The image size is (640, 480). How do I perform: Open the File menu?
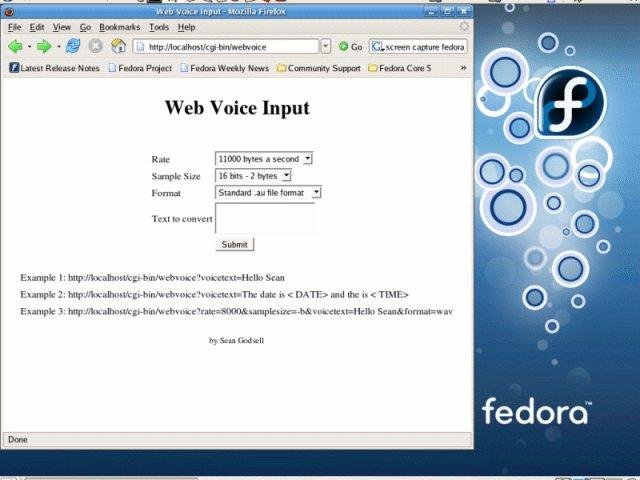tap(14, 27)
